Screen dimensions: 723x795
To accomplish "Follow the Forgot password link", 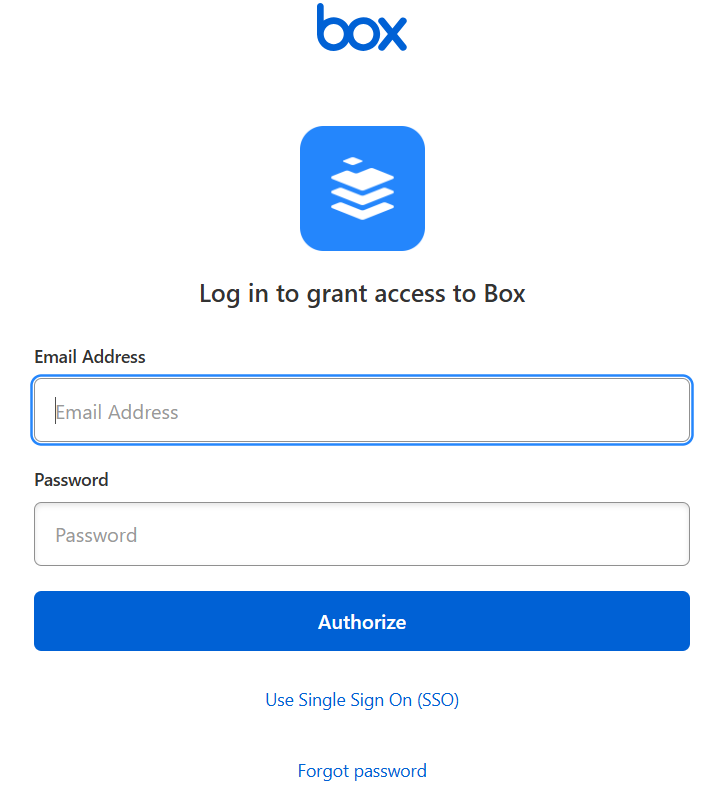I will click(362, 771).
